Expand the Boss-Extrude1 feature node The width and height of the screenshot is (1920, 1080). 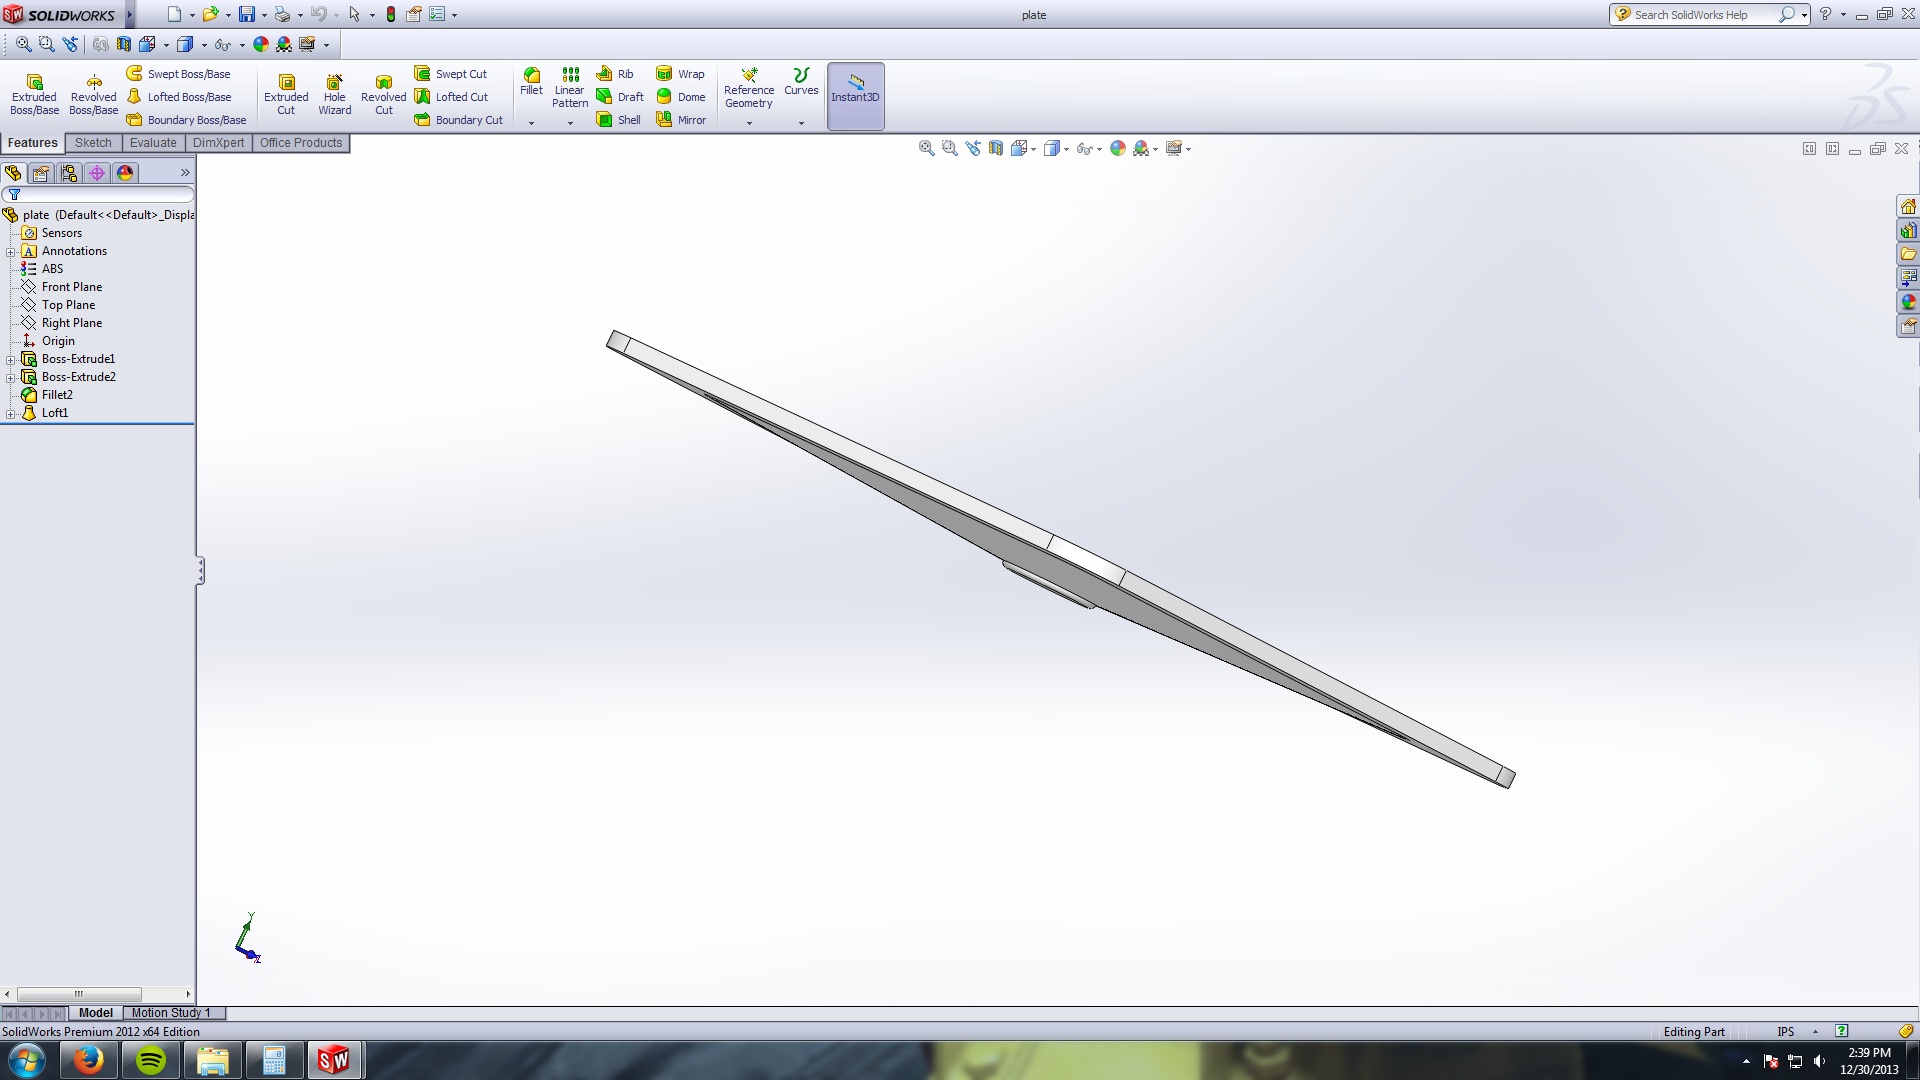click(11, 359)
